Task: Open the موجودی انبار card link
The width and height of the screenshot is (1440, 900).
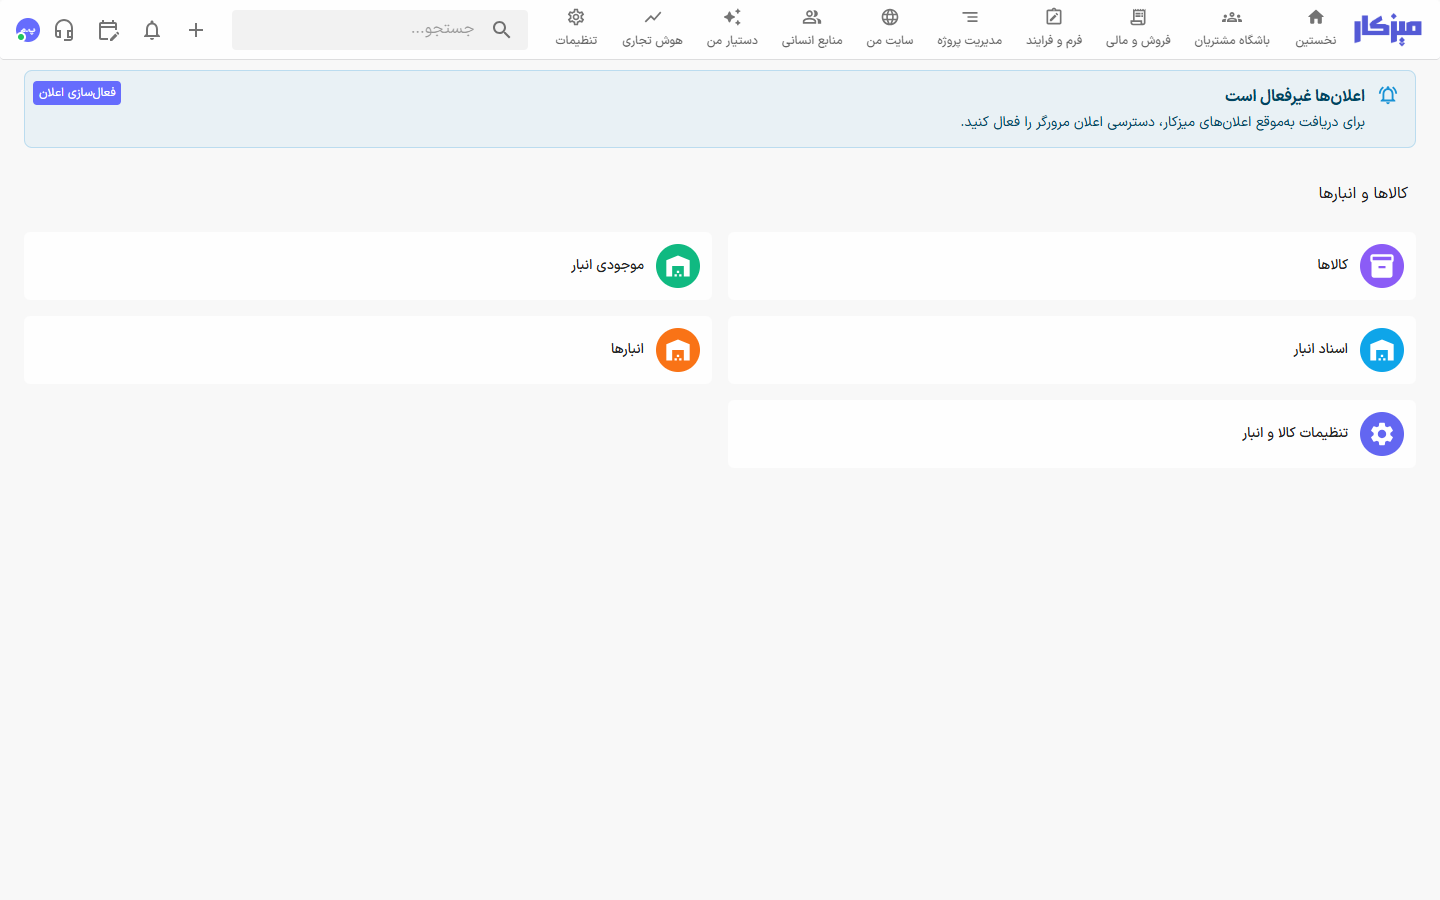Action: (368, 266)
